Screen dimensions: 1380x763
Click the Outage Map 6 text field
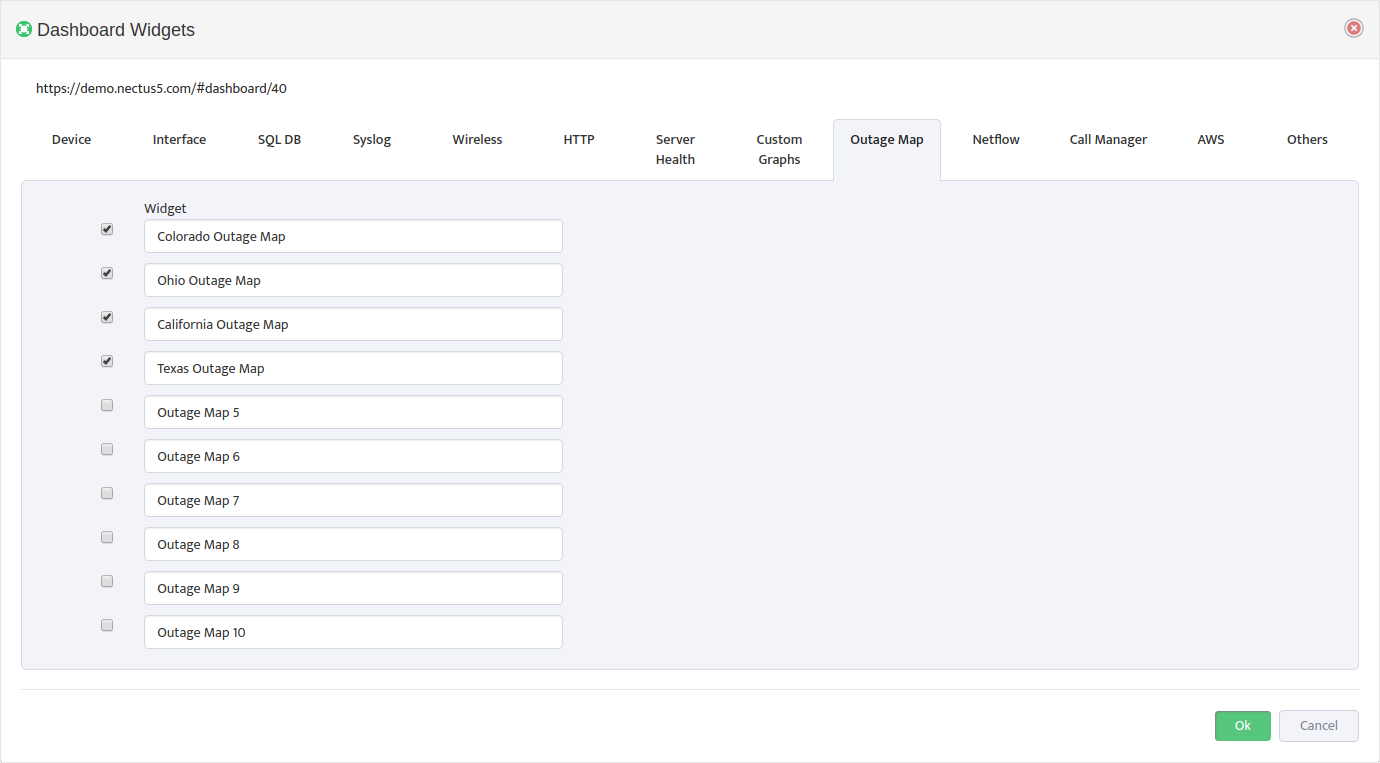pyautogui.click(x=353, y=456)
